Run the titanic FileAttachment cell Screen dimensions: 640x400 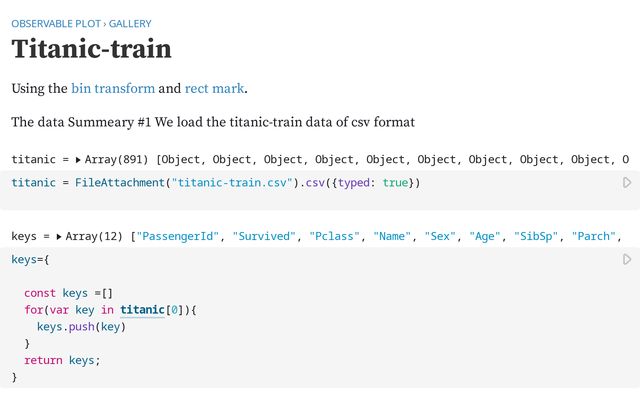click(x=627, y=183)
